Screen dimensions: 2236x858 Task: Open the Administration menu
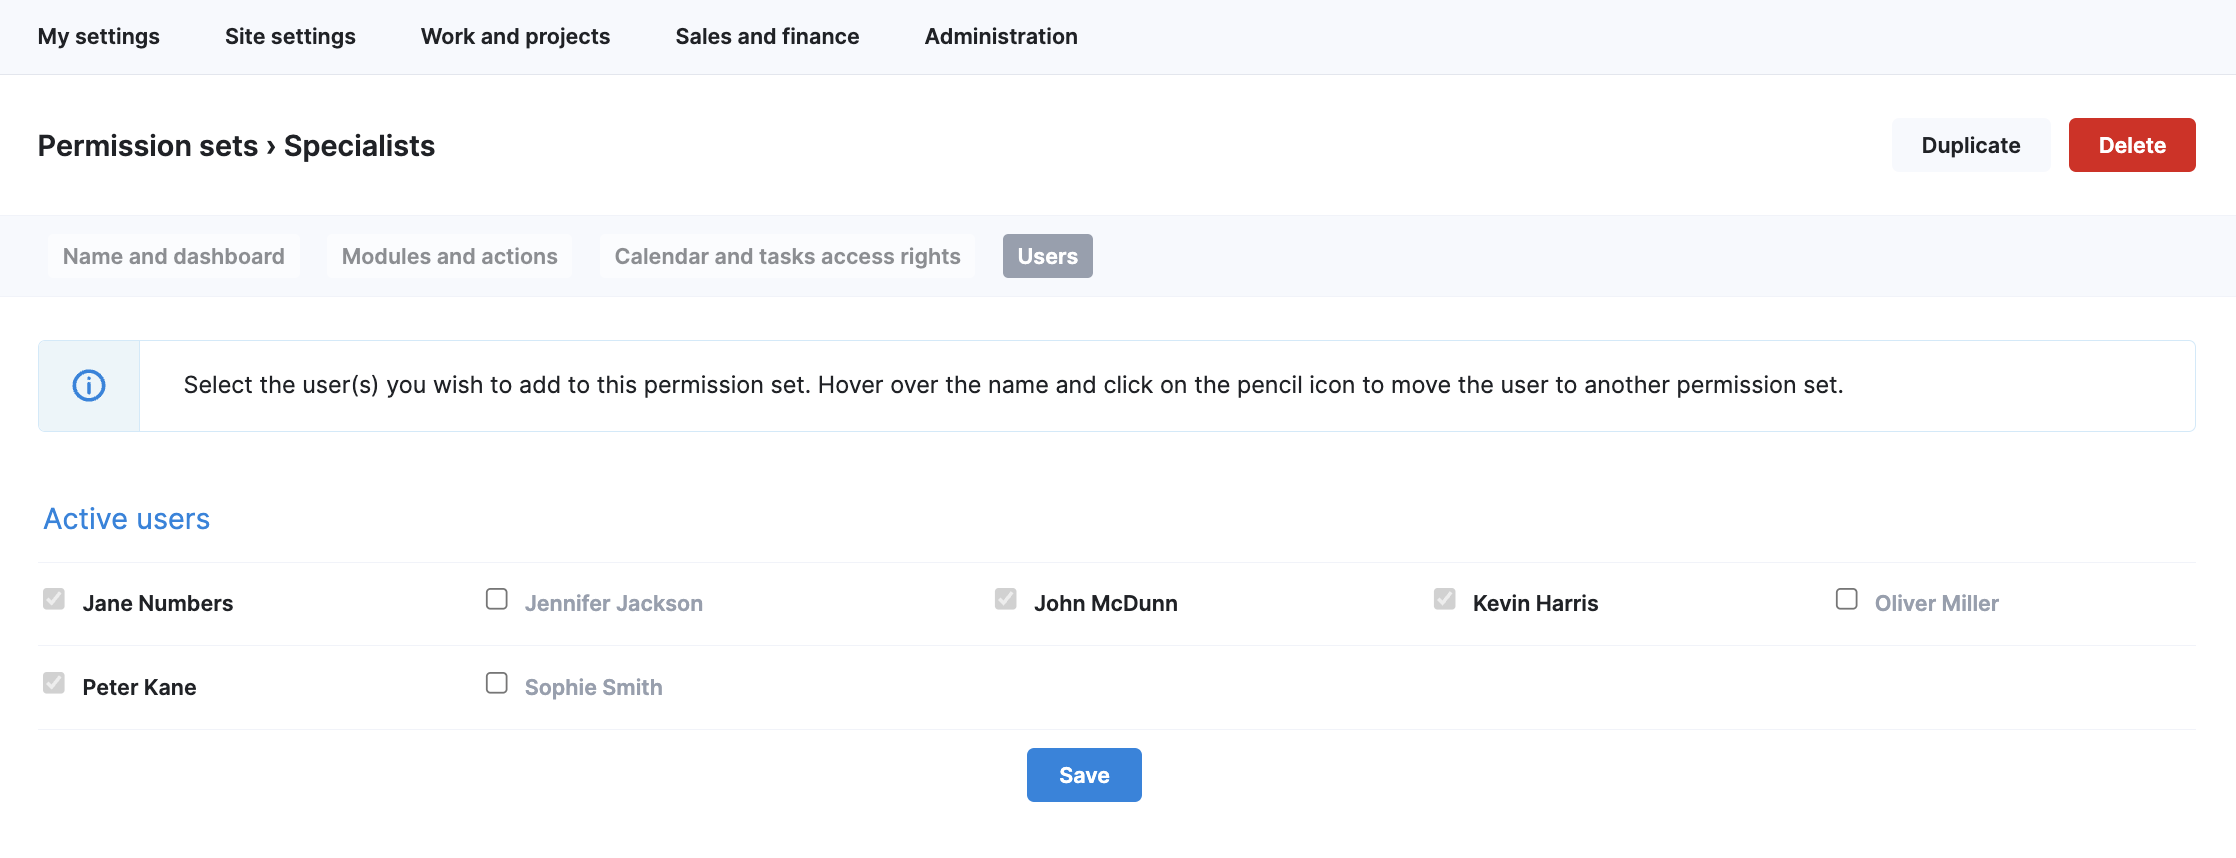(x=1001, y=36)
